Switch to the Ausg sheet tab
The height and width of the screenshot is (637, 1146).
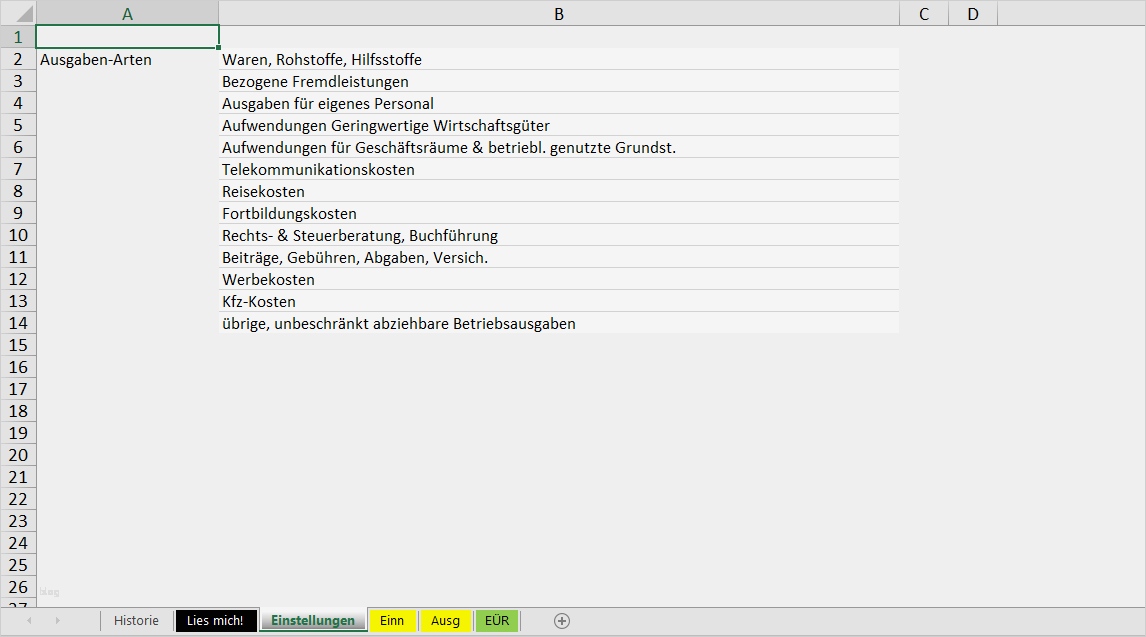pyautogui.click(x=445, y=621)
